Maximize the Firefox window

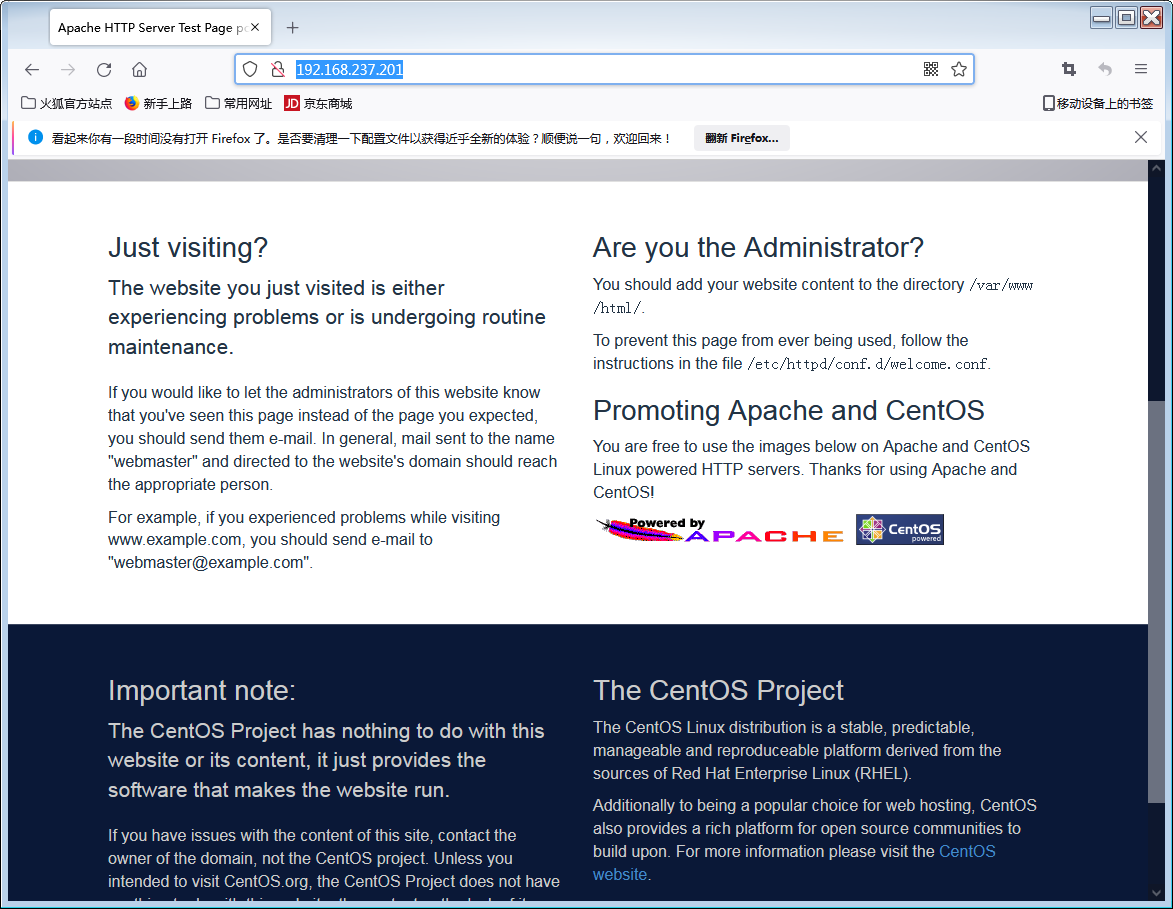pyautogui.click(x=1127, y=17)
